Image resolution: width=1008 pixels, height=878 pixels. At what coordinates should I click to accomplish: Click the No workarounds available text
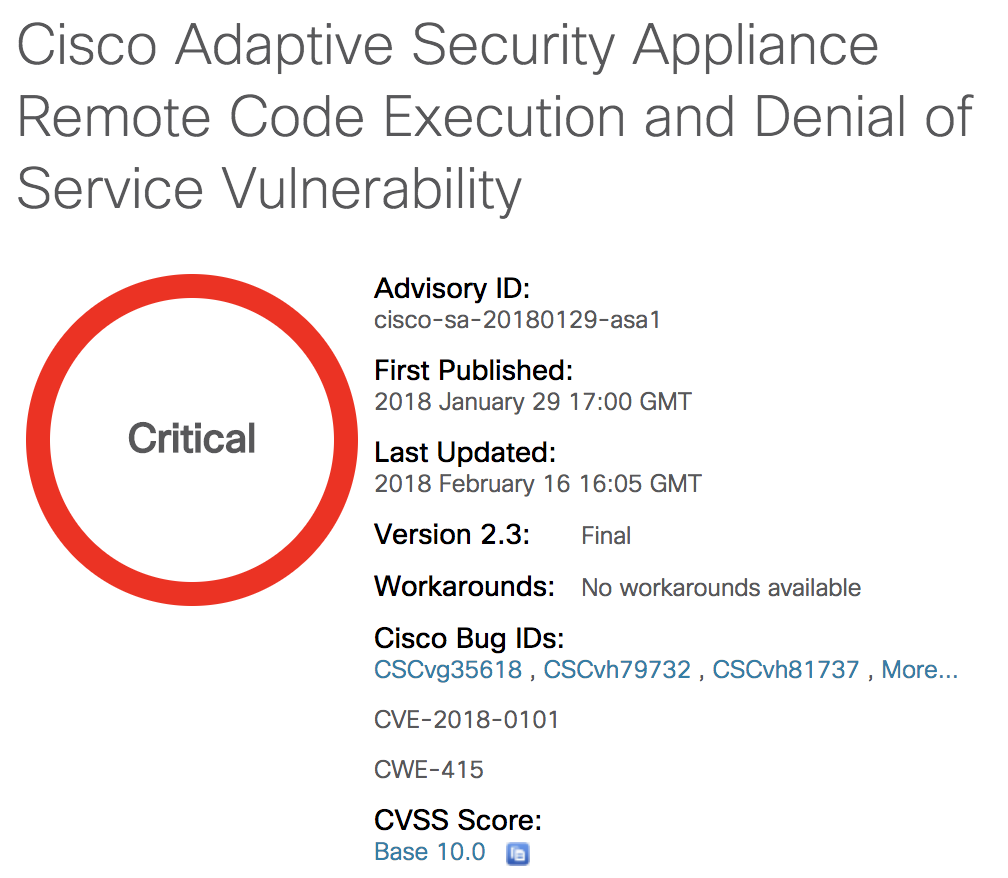pyautogui.click(x=721, y=587)
